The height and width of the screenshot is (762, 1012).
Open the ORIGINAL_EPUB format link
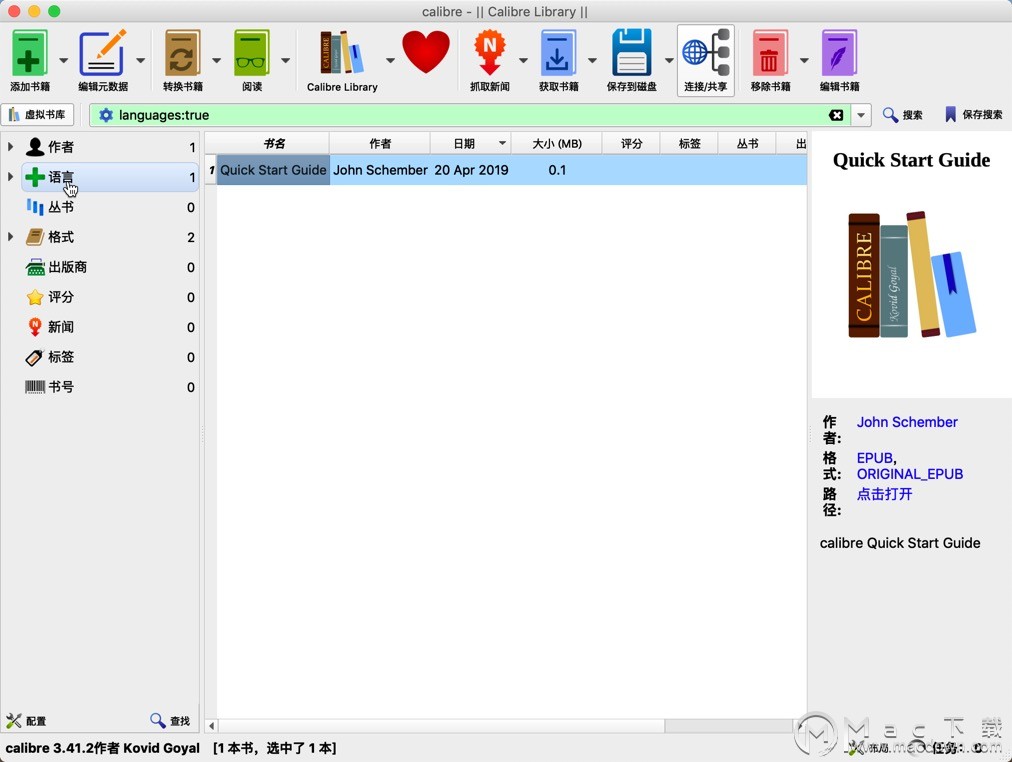(x=909, y=474)
